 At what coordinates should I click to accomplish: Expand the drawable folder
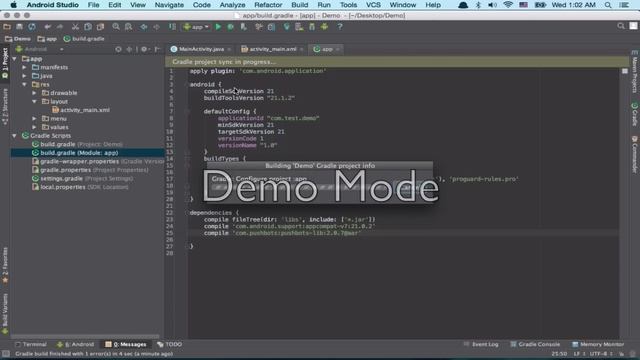coord(34,93)
